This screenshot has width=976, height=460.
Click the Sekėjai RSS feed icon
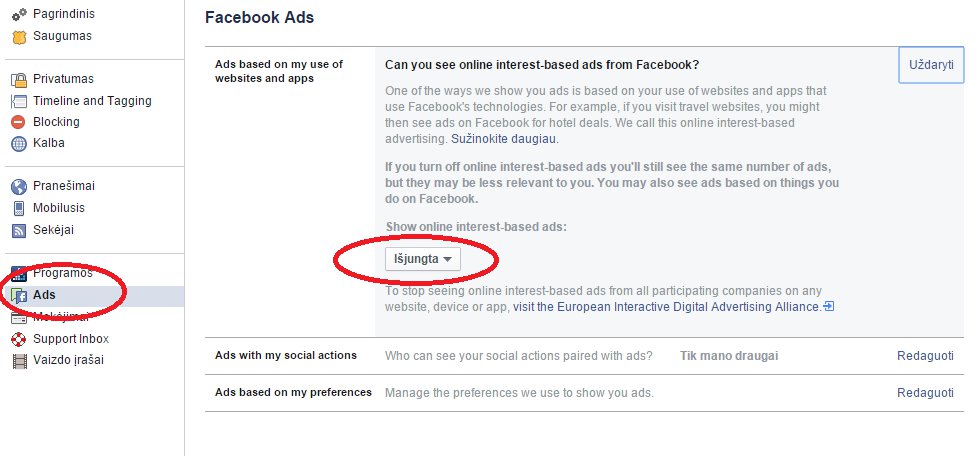[19, 230]
